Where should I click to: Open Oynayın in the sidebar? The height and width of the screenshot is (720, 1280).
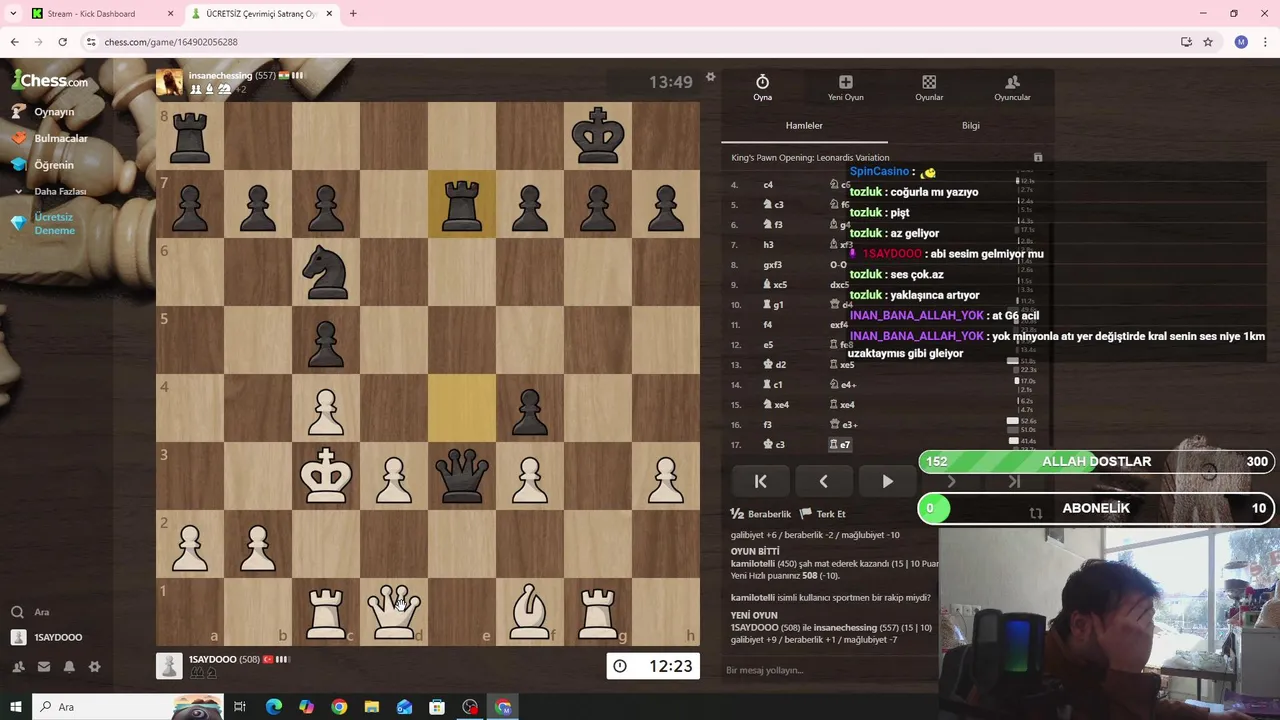[53, 112]
